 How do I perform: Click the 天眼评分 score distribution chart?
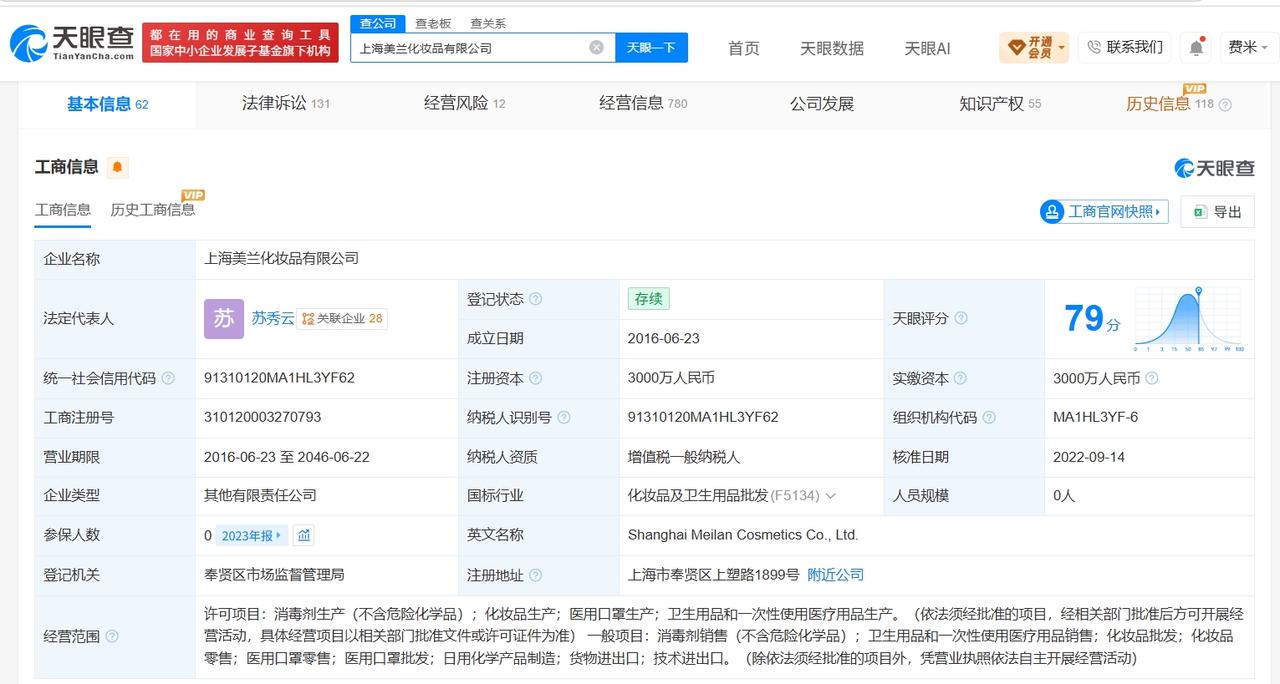point(1189,319)
